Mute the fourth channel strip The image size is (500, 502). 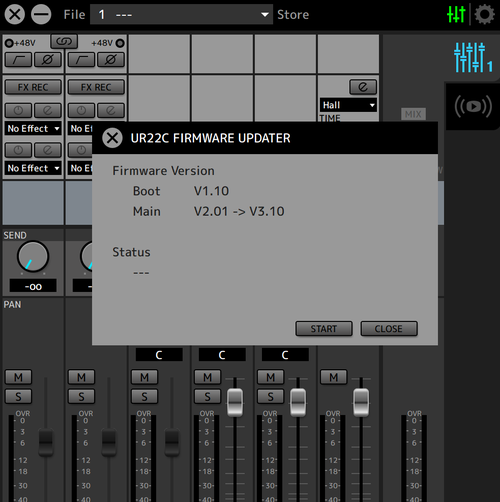(x=207, y=377)
